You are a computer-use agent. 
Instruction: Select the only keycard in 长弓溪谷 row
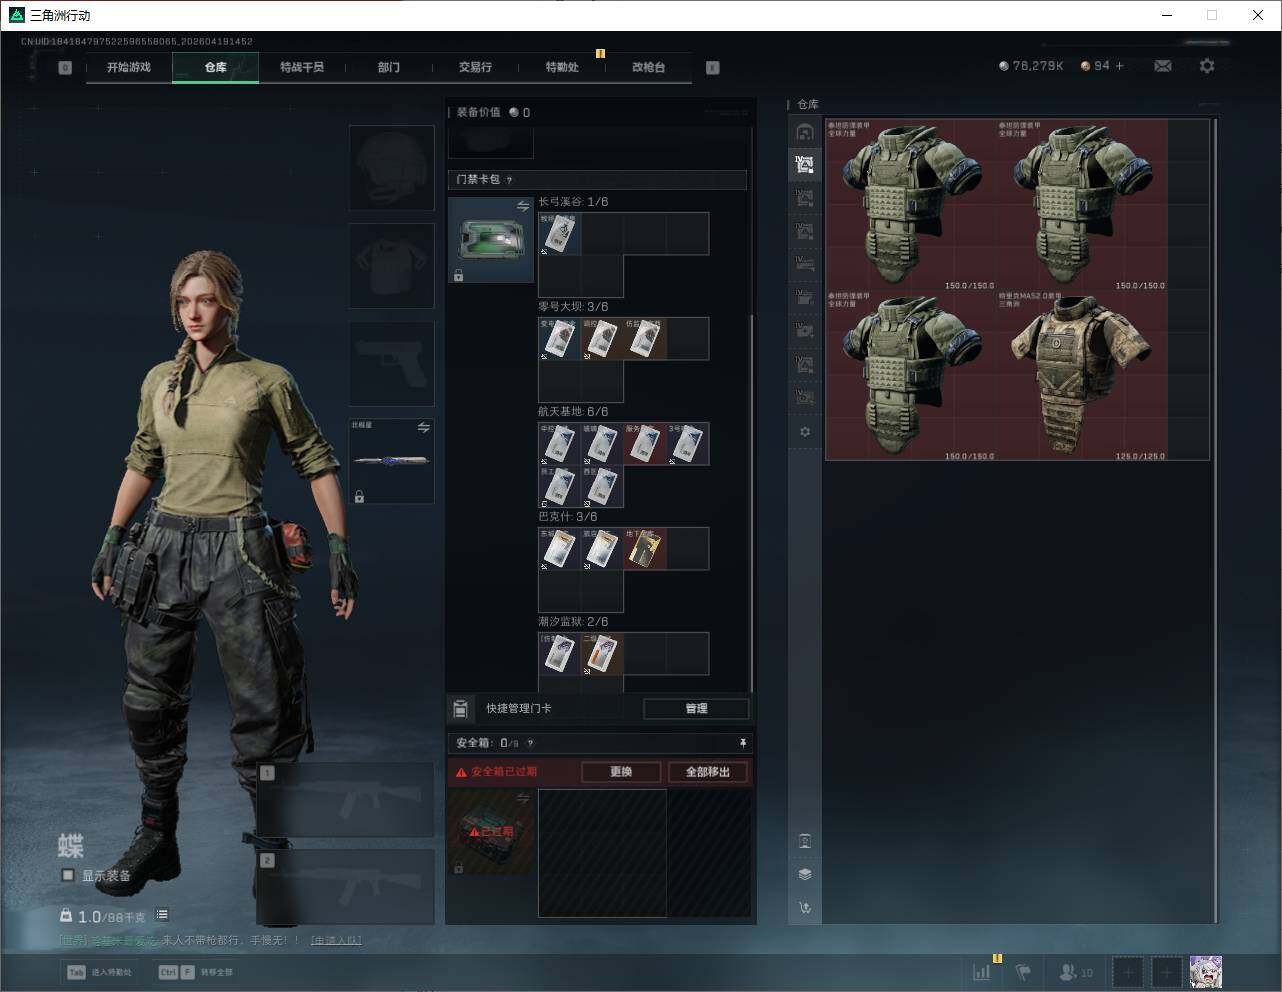pyautogui.click(x=560, y=234)
